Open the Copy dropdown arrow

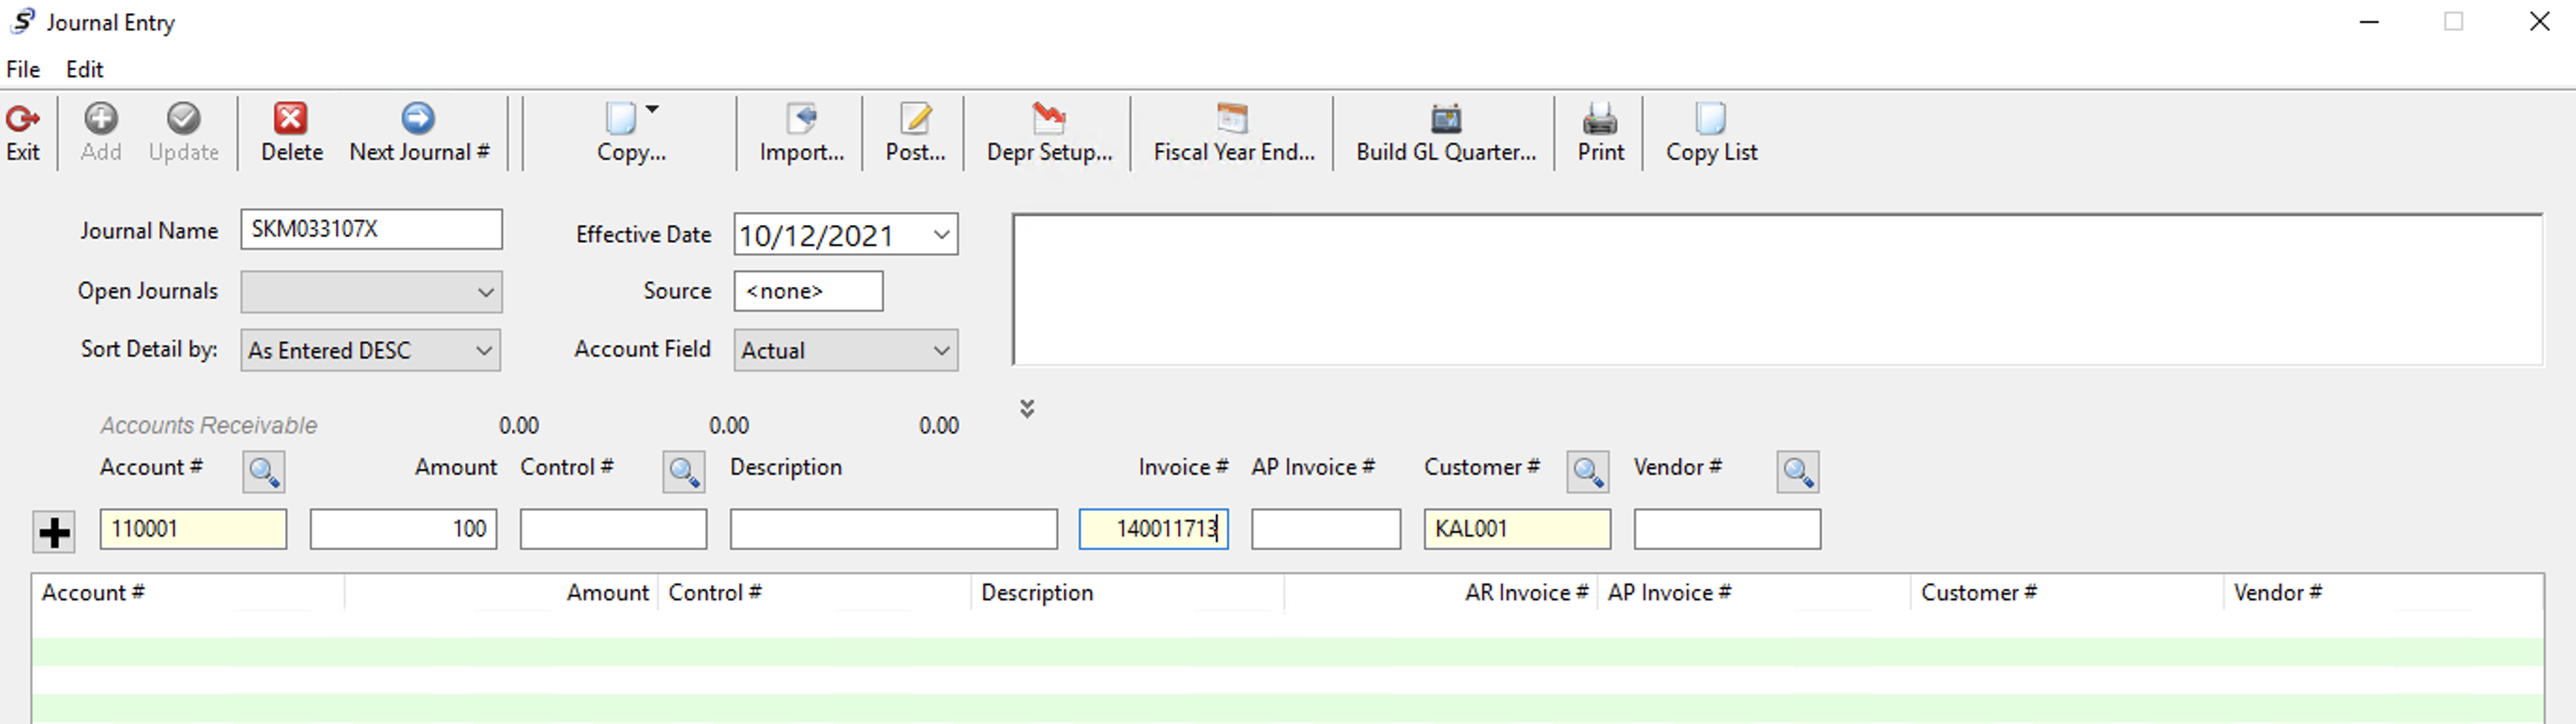pyautogui.click(x=652, y=109)
